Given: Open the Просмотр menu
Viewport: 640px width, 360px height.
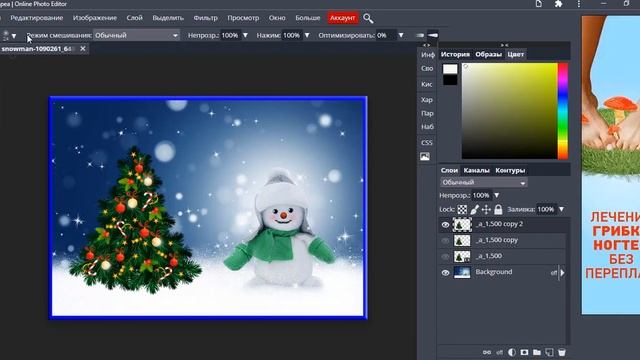Looking at the screenshot, I should [243, 18].
